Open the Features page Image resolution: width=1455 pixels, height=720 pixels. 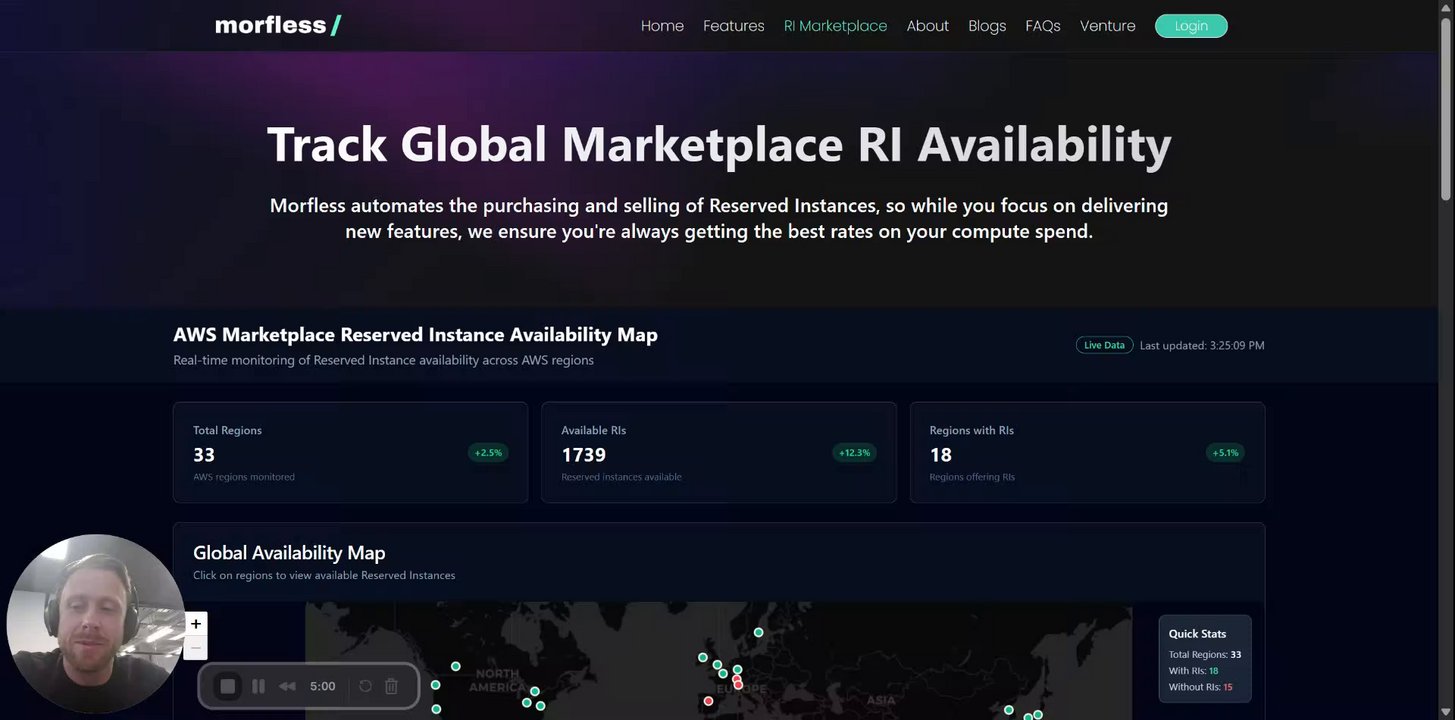[734, 26]
